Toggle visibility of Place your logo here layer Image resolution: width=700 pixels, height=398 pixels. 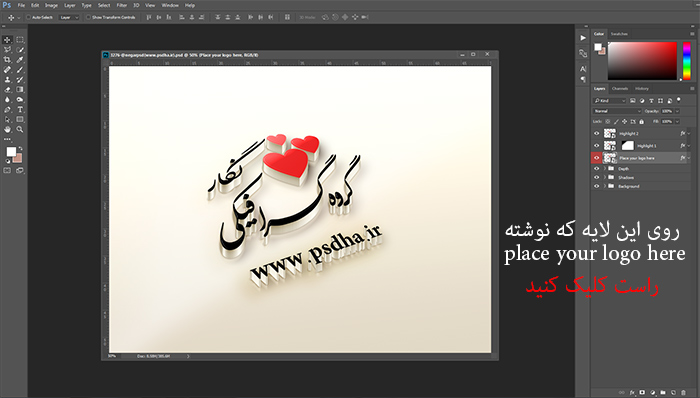coord(596,158)
